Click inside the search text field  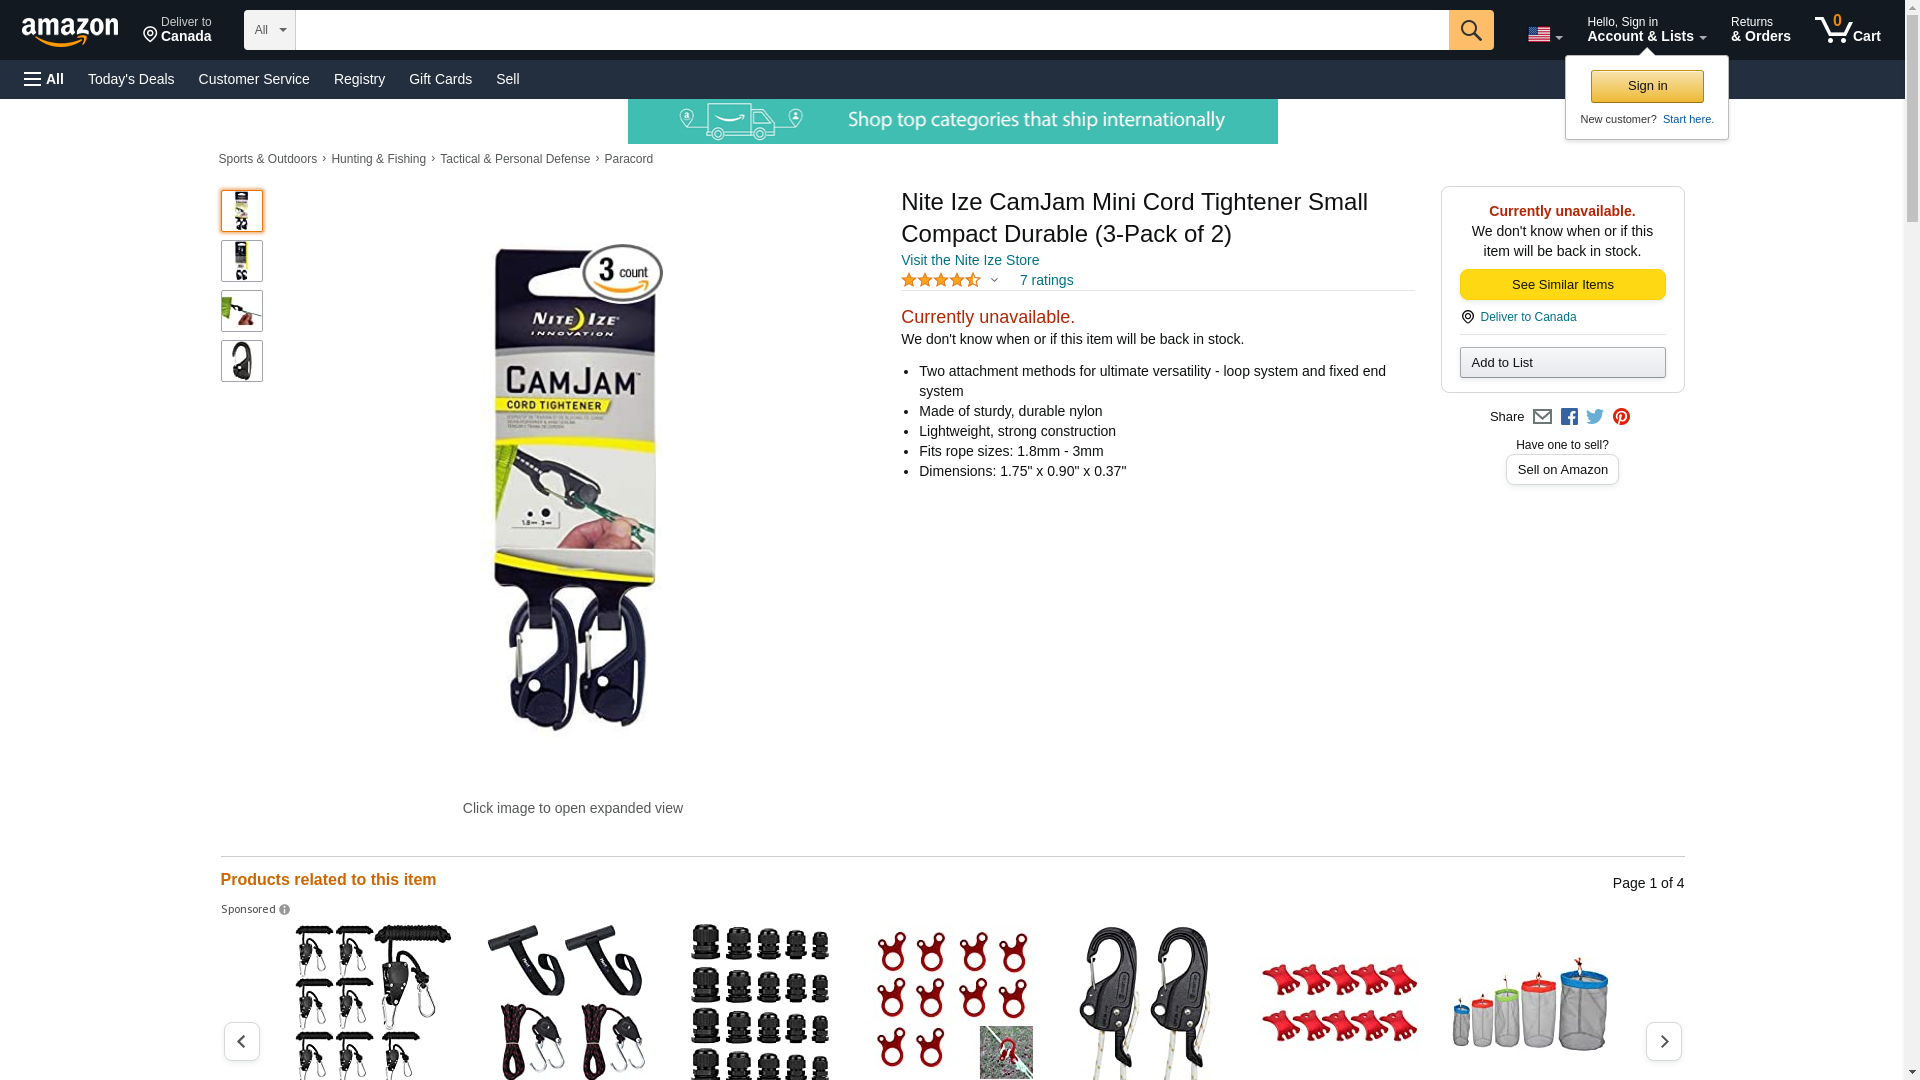pos(872,30)
